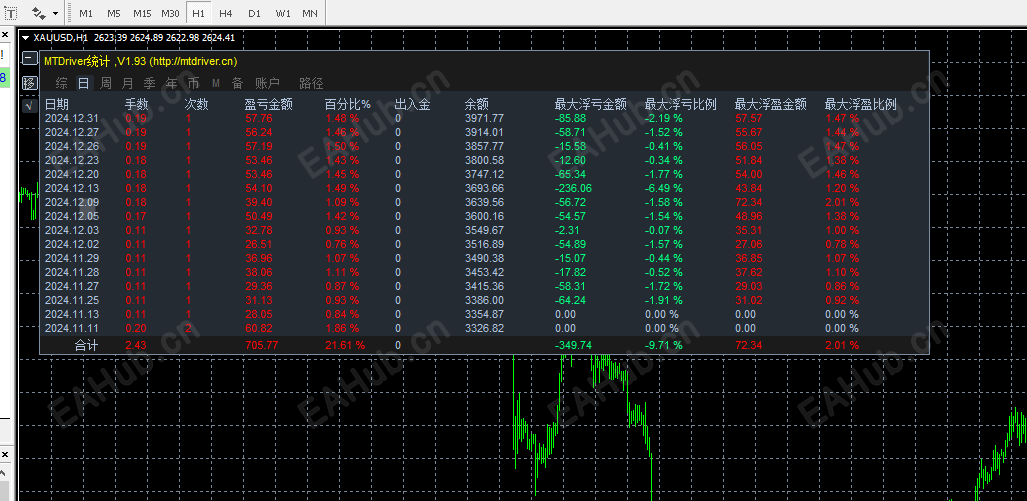Collapse the MTDriver panel with minus button

pyautogui.click(x=29, y=59)
